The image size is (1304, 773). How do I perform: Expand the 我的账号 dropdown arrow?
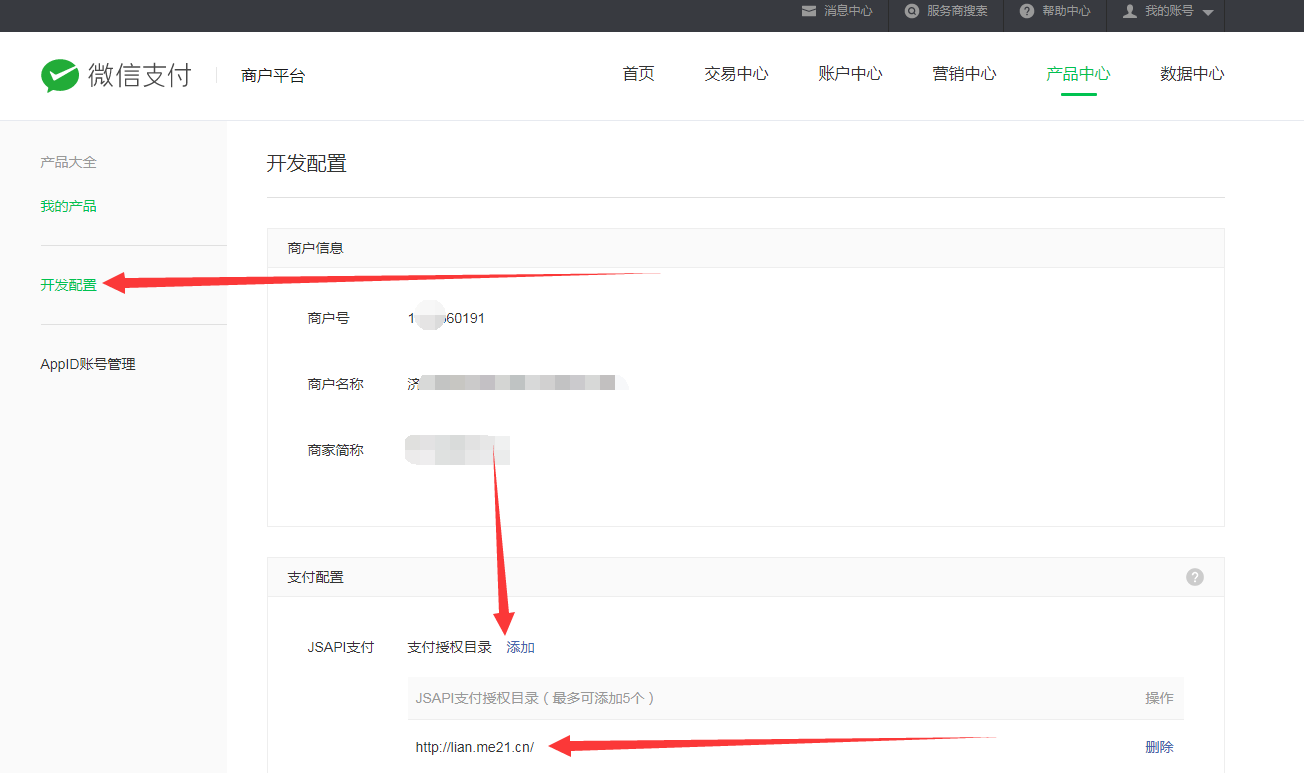(x=1207, y=12)
